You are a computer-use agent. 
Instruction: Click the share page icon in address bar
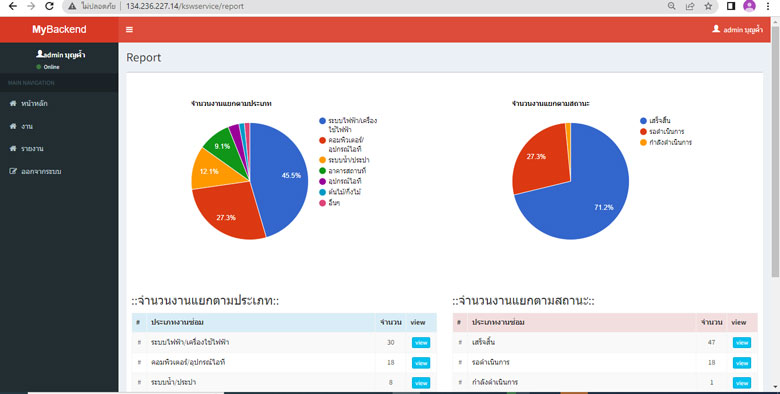tap(690, 6)
